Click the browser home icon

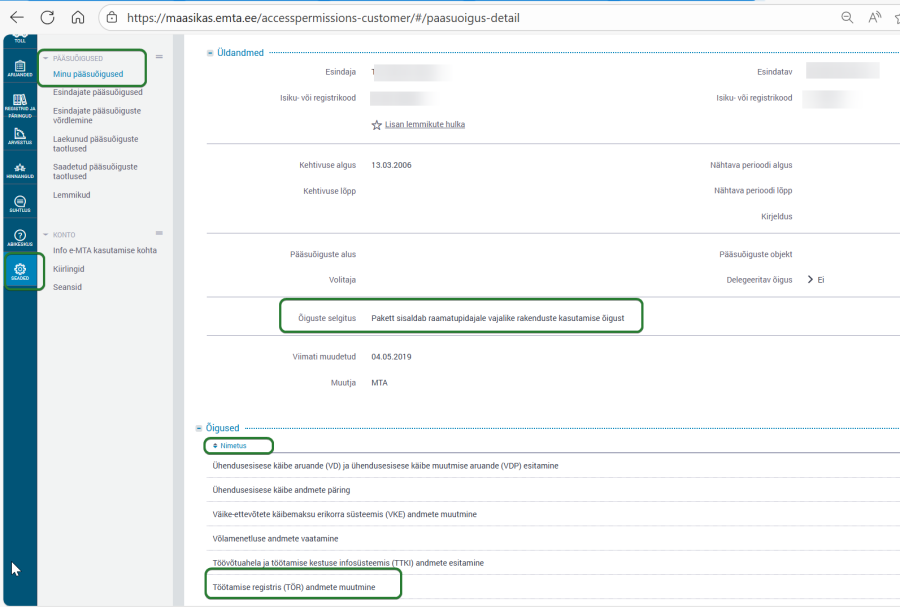[x=78, y=17]
